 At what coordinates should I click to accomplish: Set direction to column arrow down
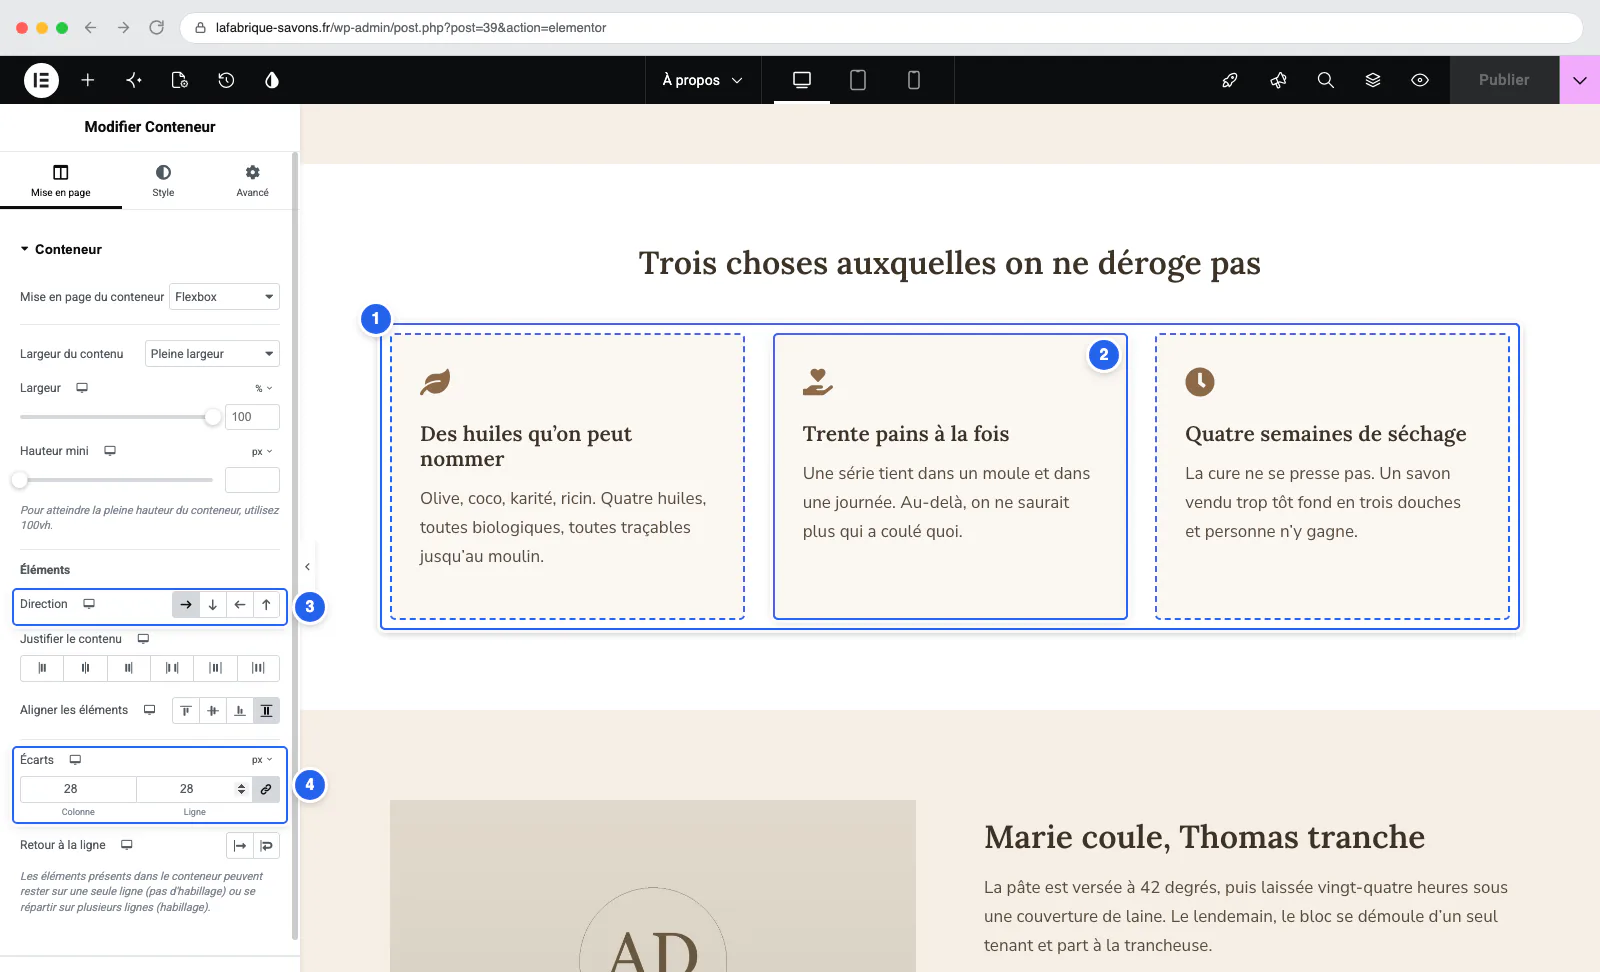tap(213, 604)
